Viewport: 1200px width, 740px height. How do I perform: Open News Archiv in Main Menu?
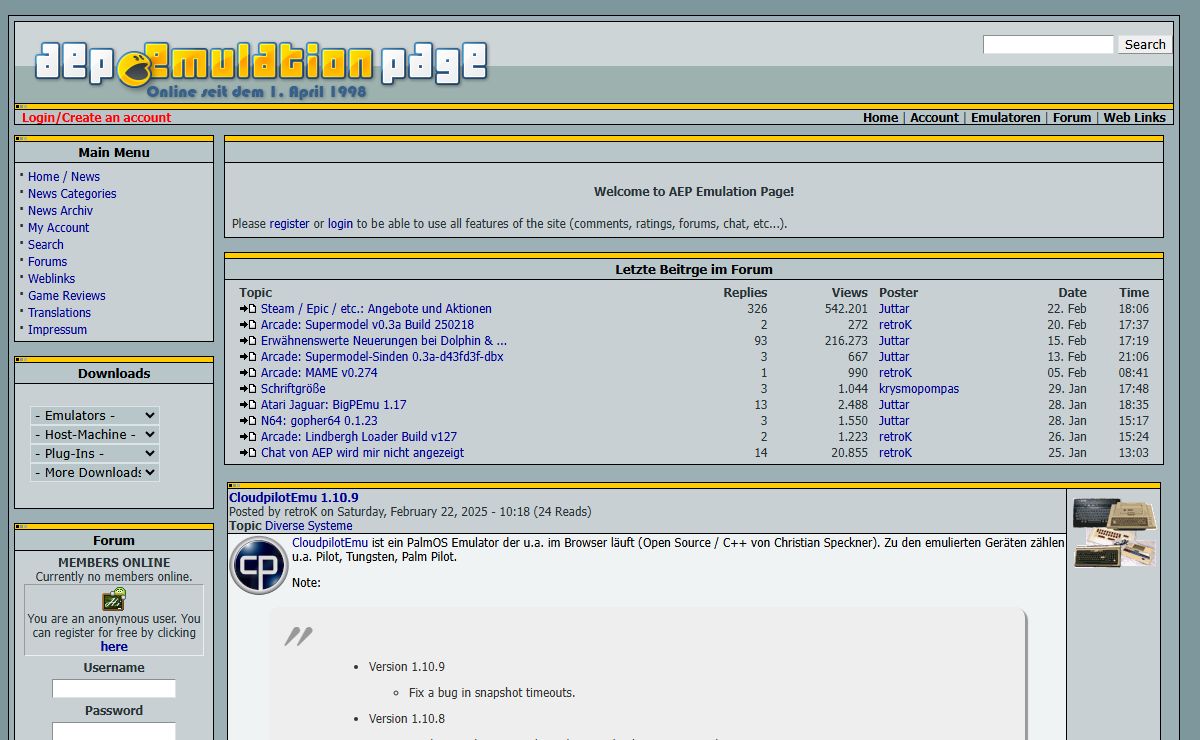pyautogui.click(x=60, y=211)
